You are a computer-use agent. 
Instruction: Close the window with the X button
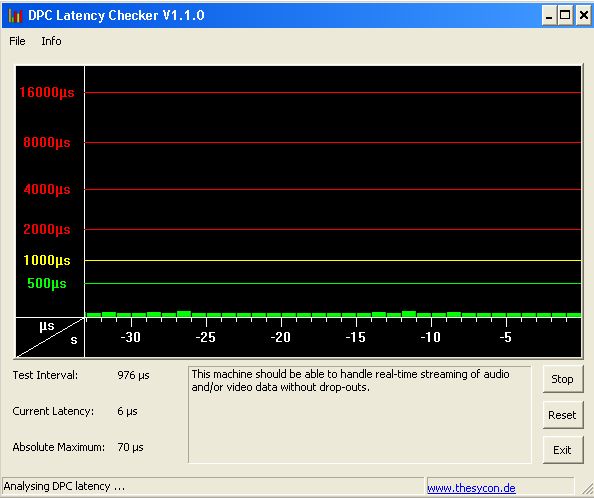[x=584, y=16]
